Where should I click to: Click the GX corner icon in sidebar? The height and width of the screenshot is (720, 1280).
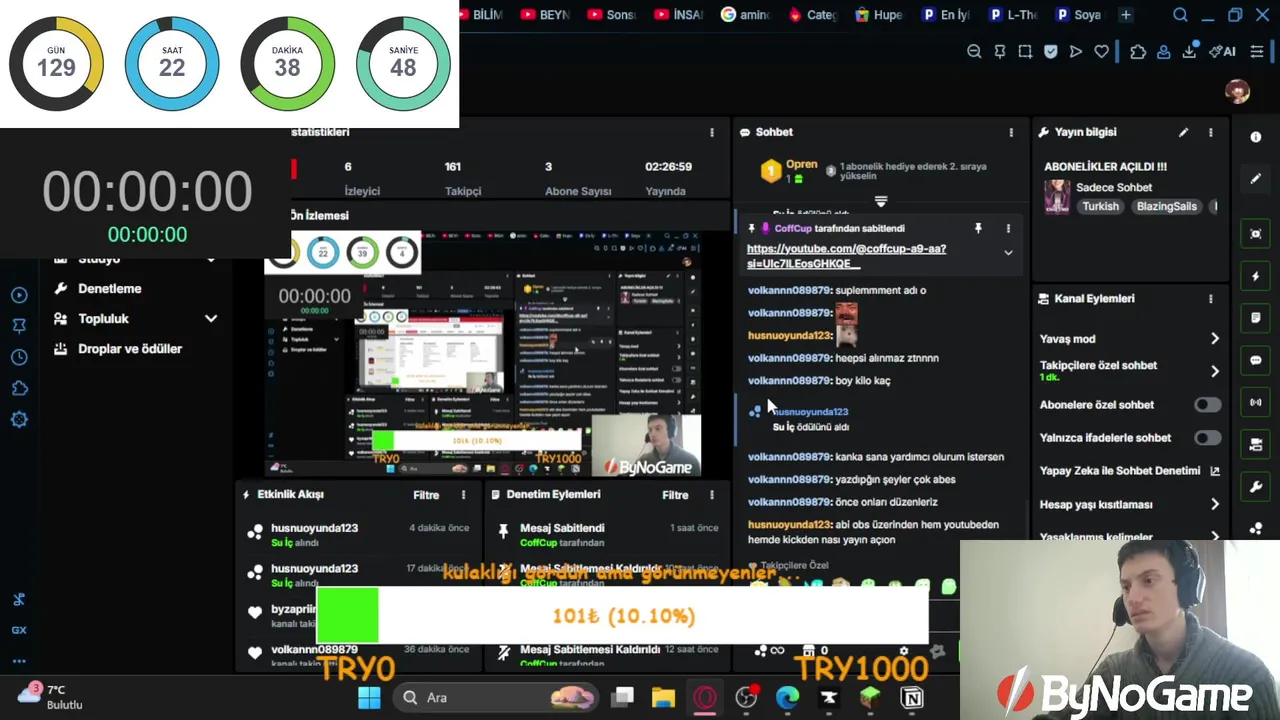tap(19, 630)
